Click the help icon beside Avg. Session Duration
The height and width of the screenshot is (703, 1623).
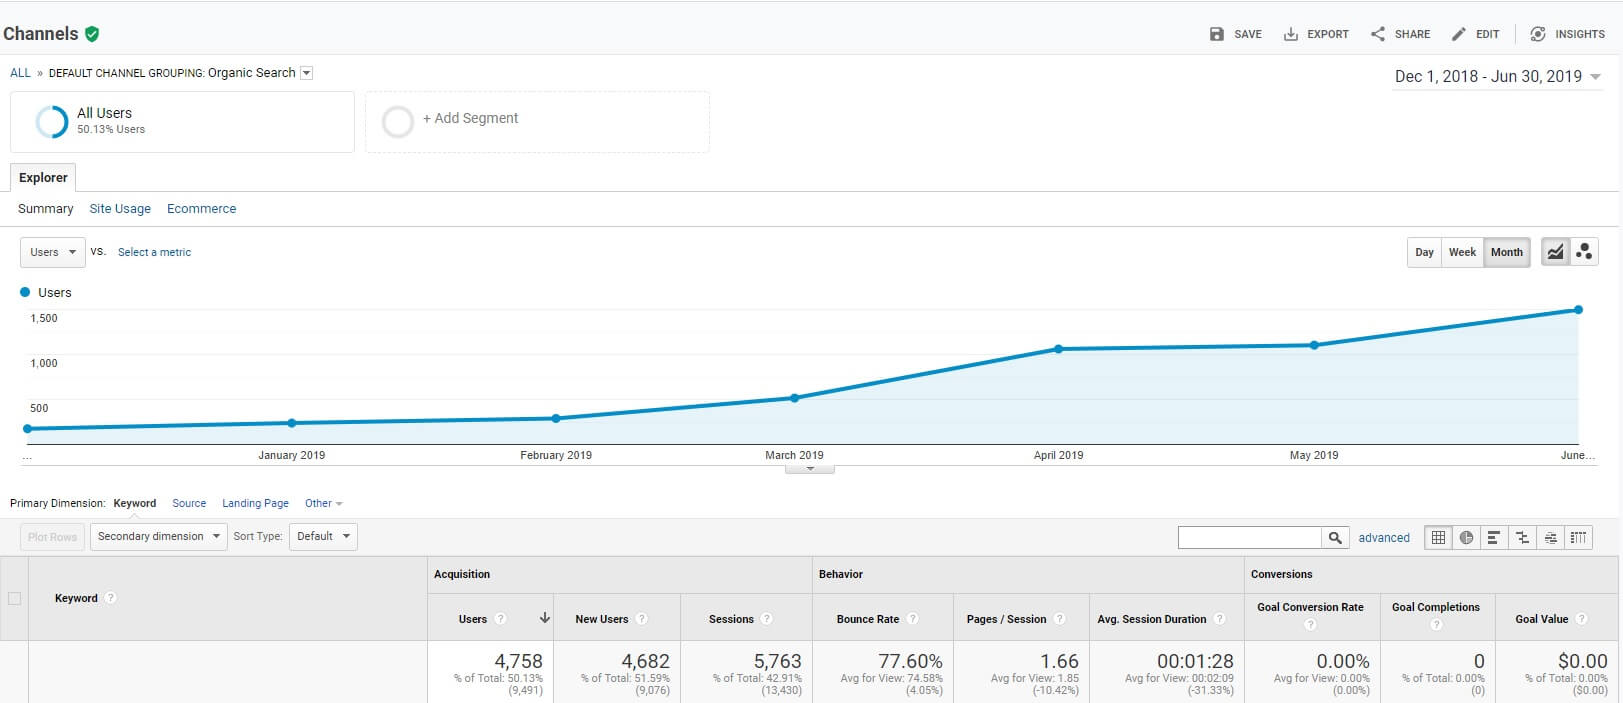tap(1220, 619)
